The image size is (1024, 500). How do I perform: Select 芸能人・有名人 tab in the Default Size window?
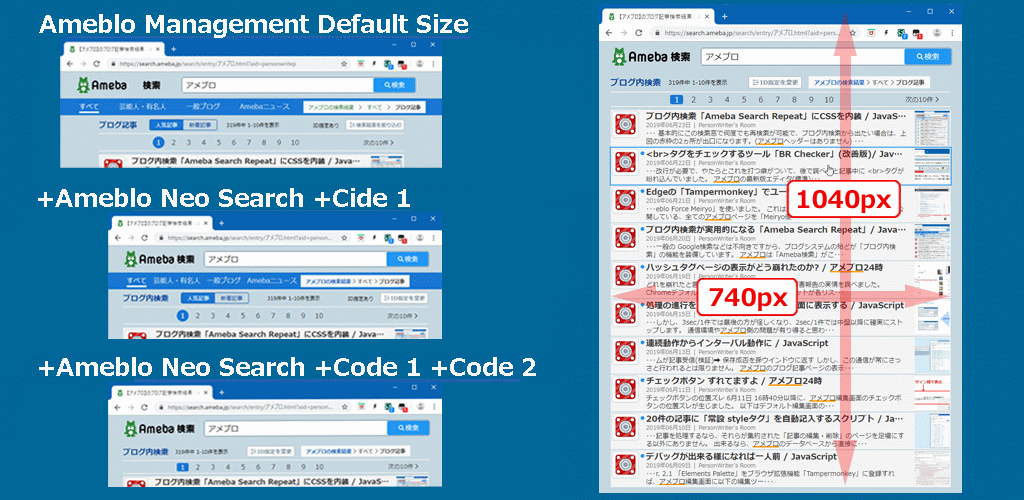pyautogui.click(x=144, y=106)
